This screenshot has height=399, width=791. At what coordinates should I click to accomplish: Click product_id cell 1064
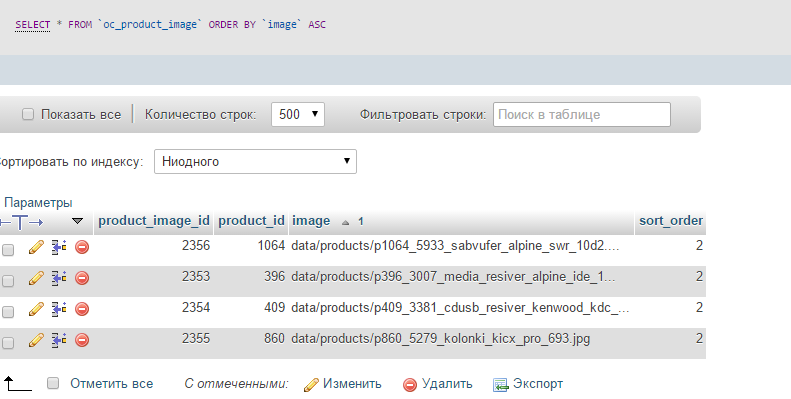click(x=271, y=246)
